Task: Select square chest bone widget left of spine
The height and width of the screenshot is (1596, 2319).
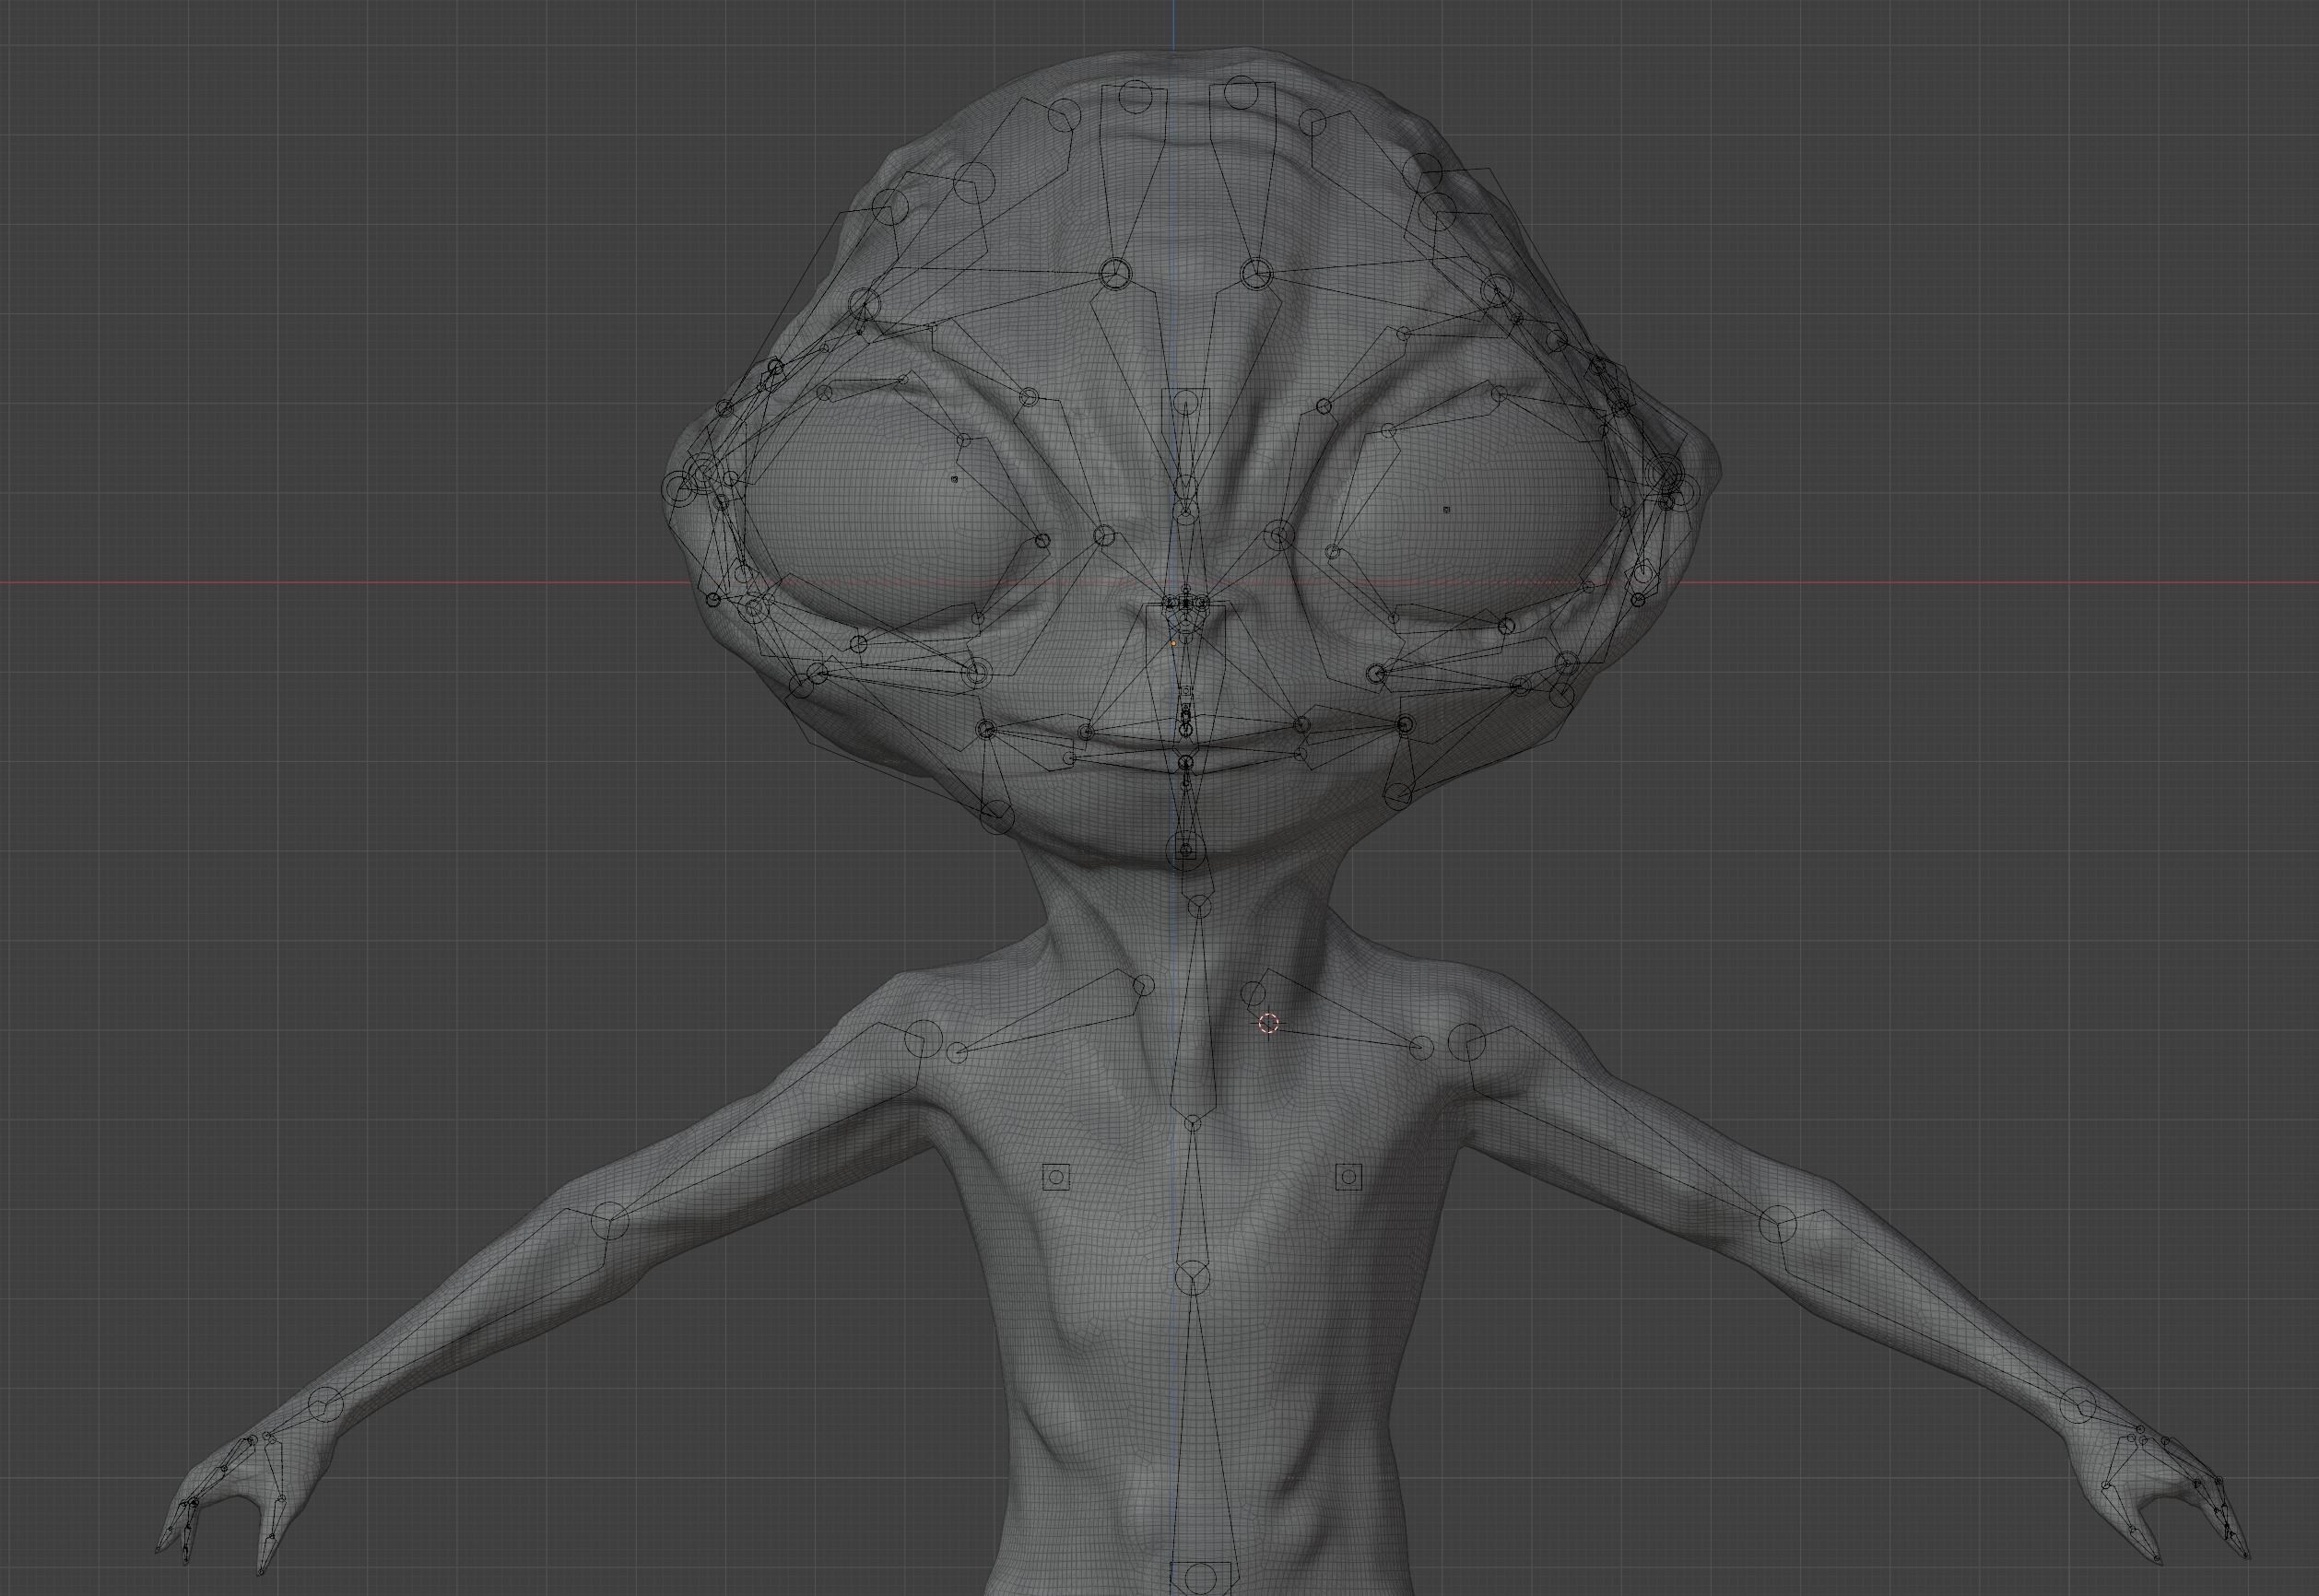Action: pyautogui.click(x=1057, y=1178)
